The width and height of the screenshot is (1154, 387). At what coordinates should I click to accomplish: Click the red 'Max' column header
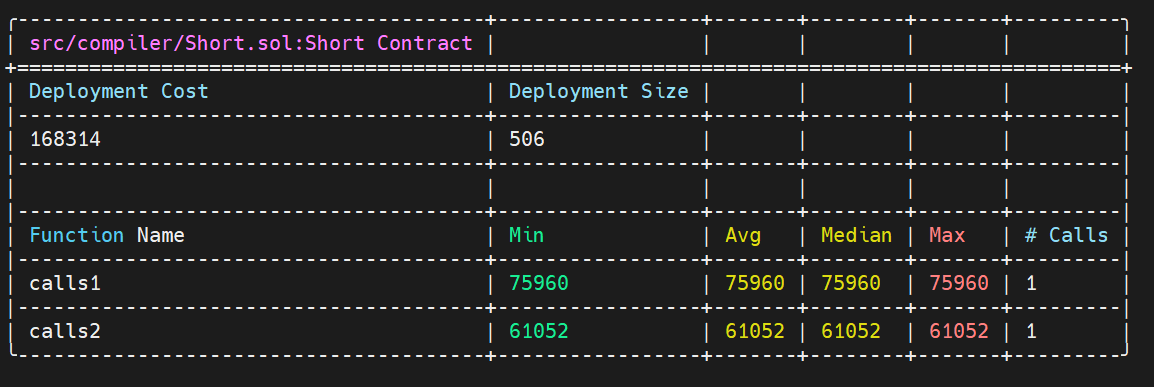[947, 235]
